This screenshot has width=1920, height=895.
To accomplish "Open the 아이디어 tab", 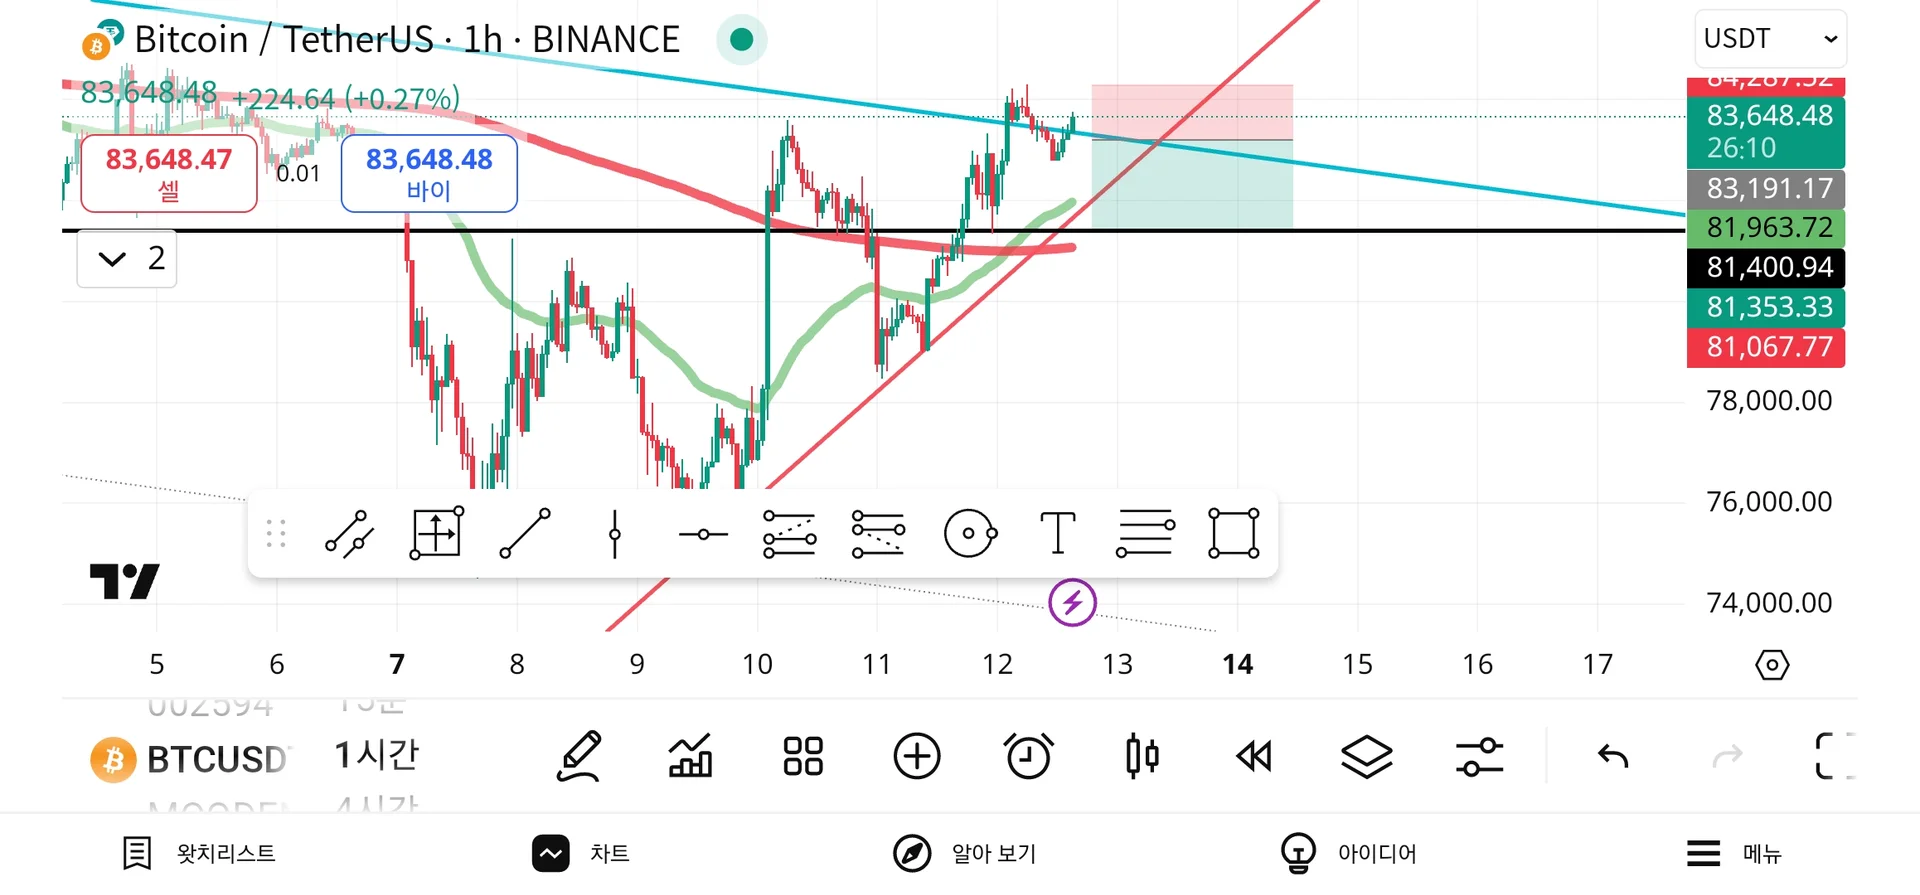I will pos(1349,853).
